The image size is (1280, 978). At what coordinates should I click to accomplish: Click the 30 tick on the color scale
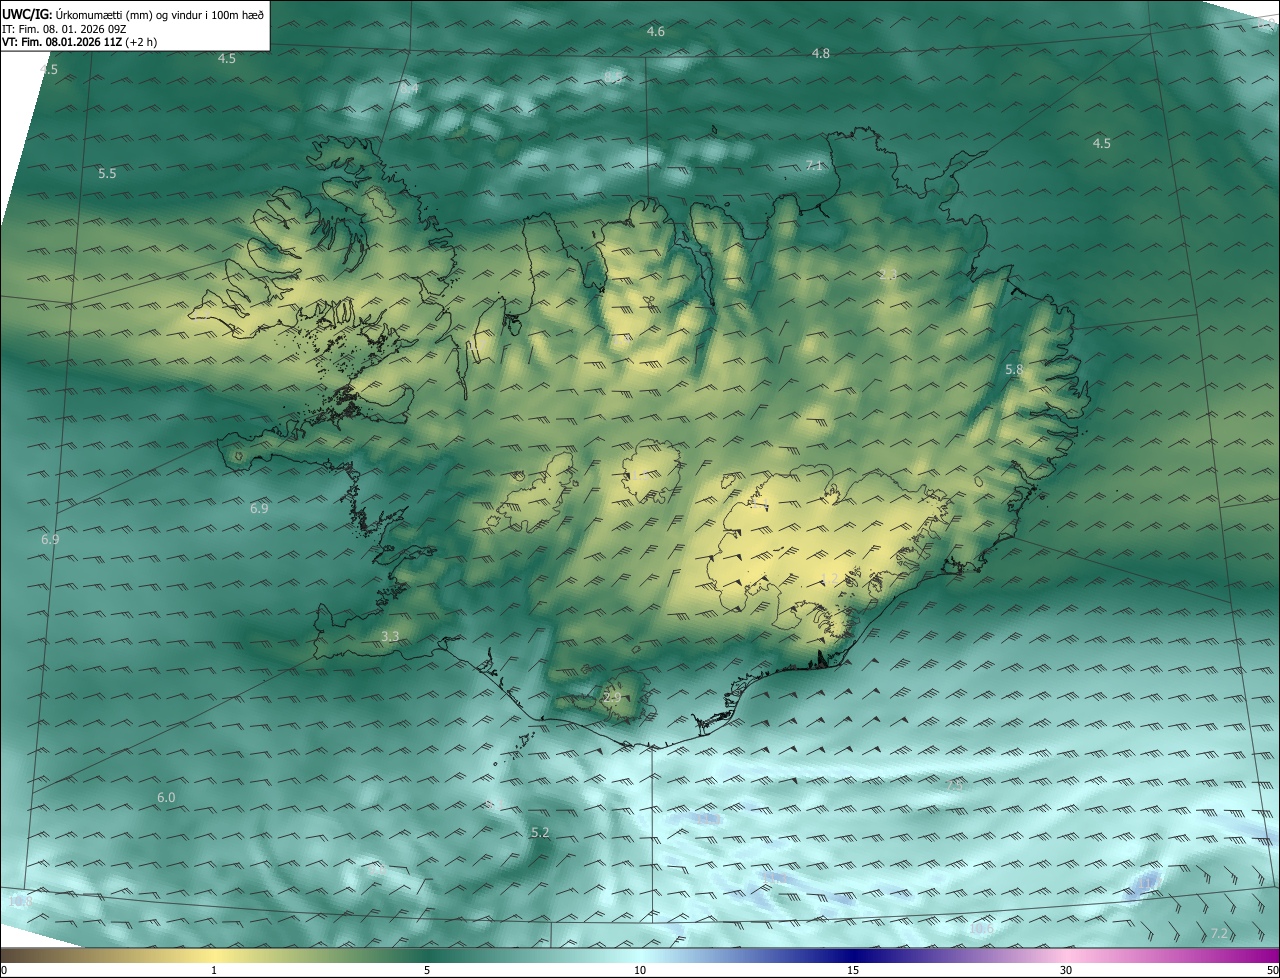click(x=1066, y=970)
